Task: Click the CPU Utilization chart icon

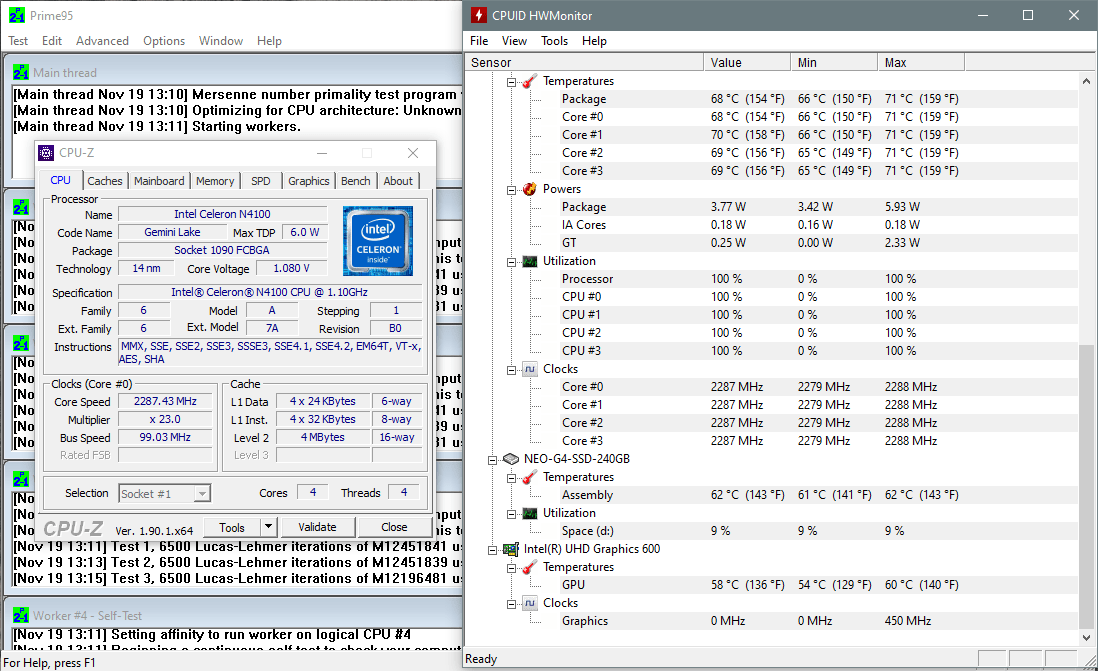Action: [530, 261]
